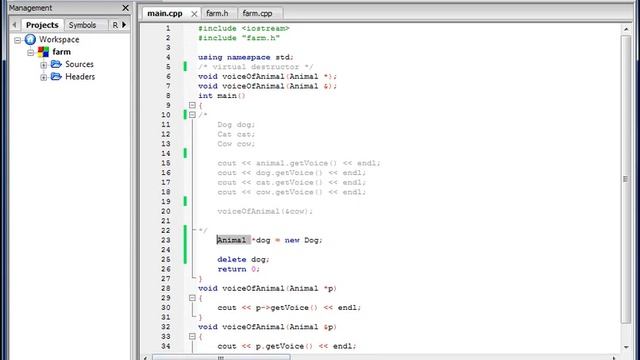640x360 pixels.
Task: Click 'voiceOfAnimal(&cow);' on line 20
Action: (265, 211)
